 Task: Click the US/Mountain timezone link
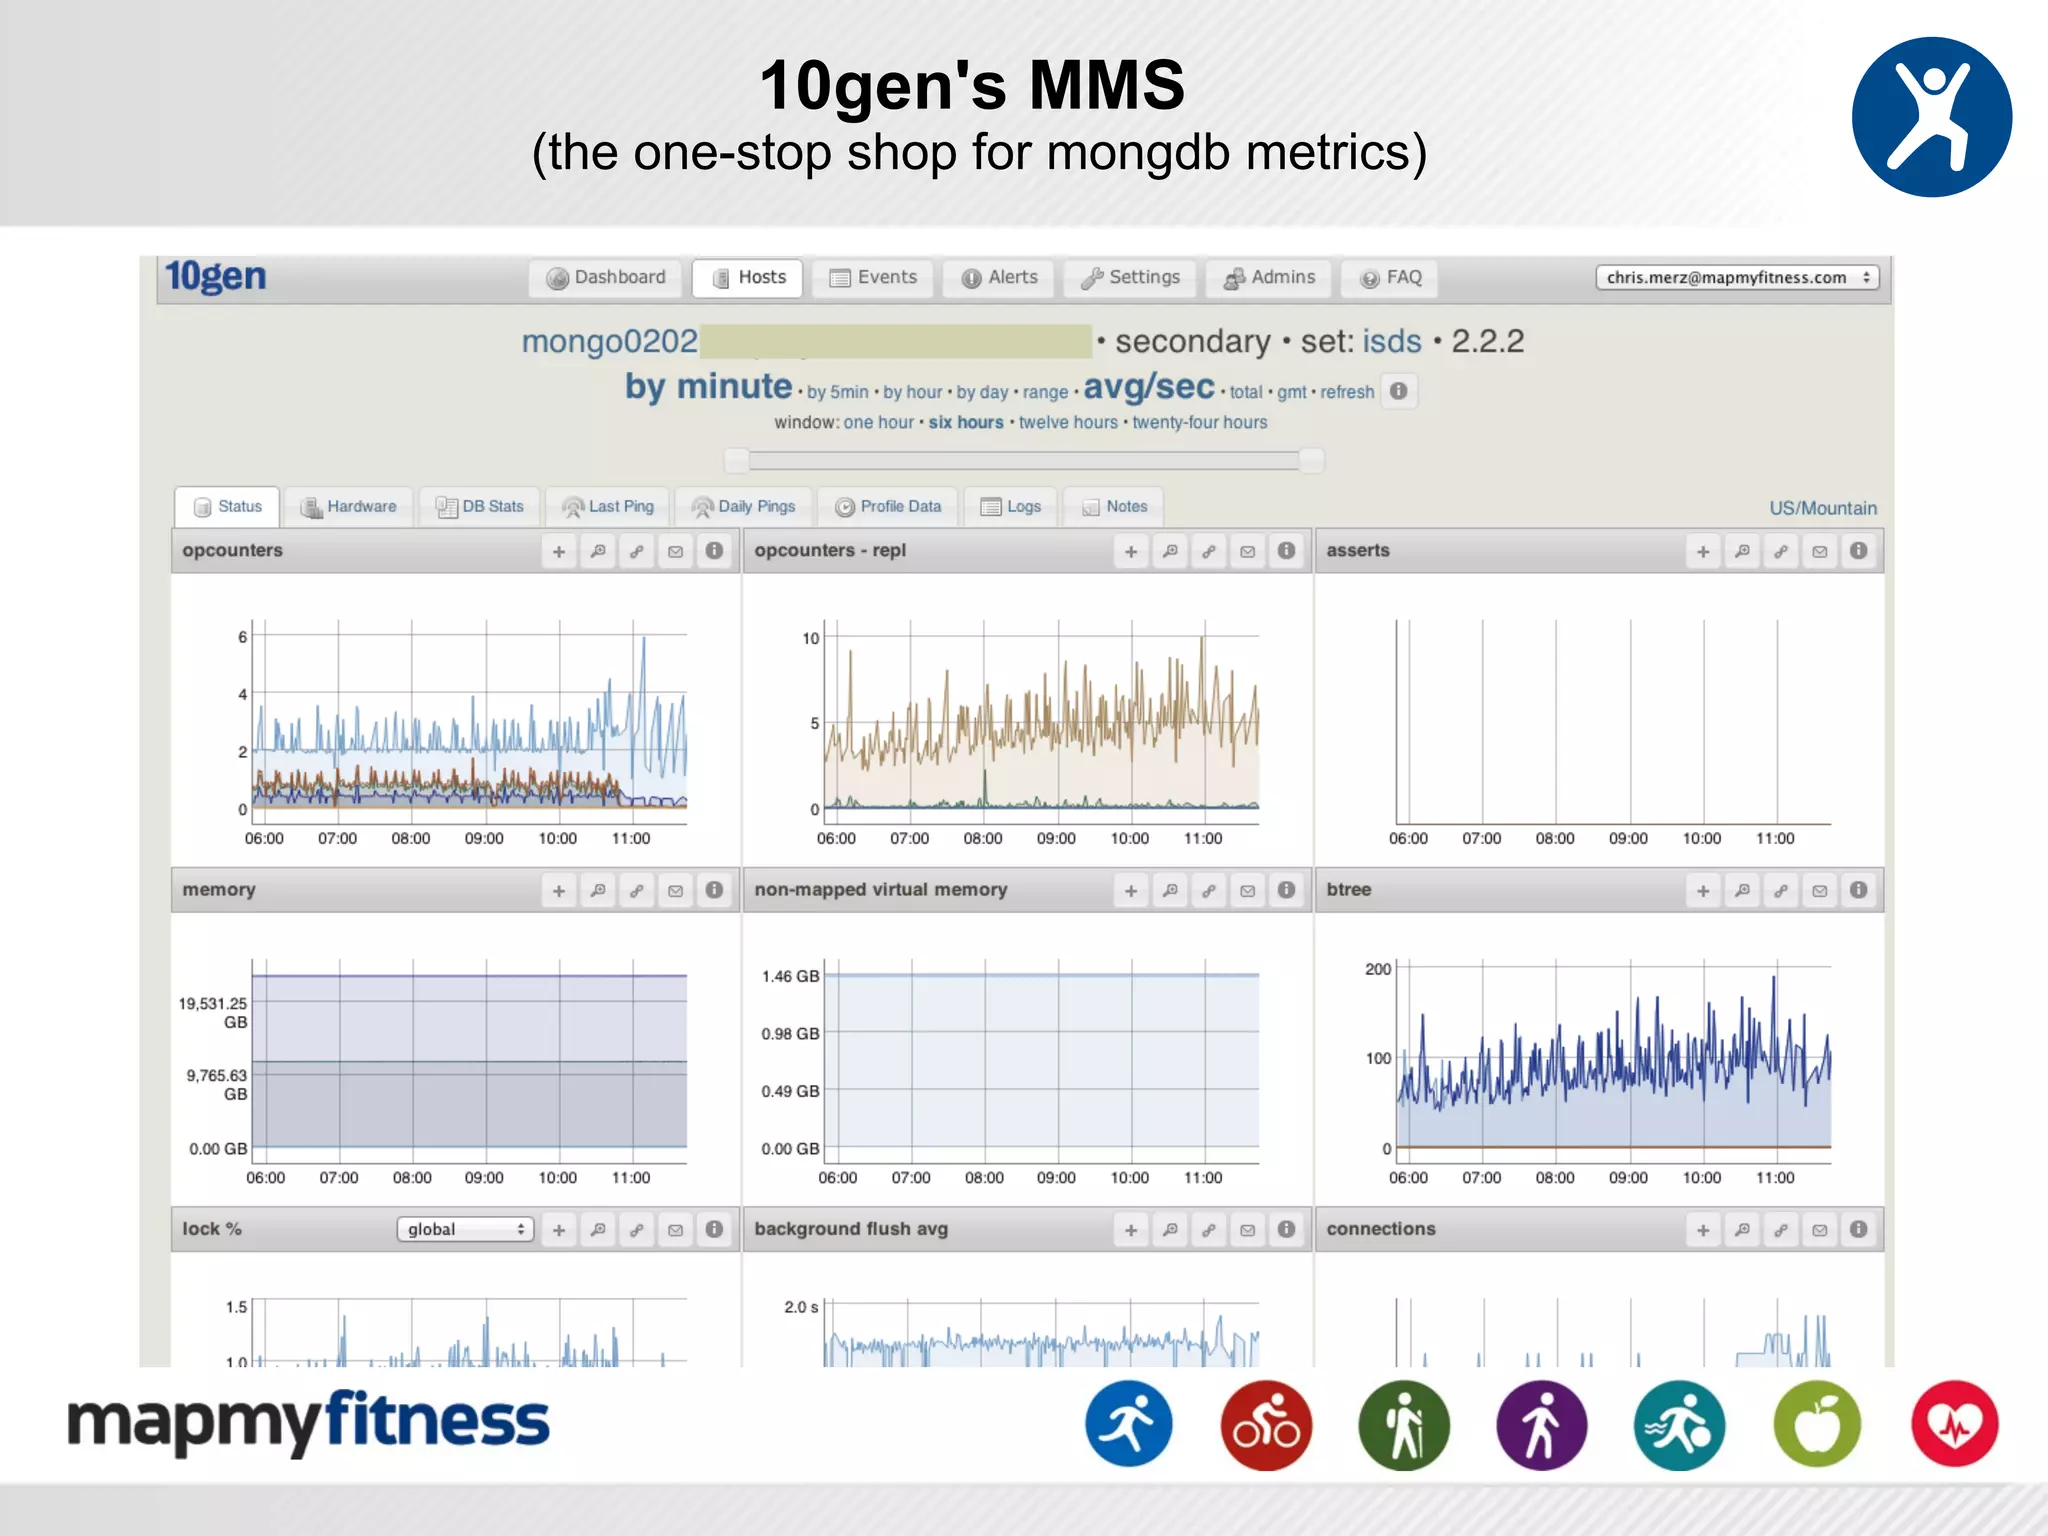1823,508
